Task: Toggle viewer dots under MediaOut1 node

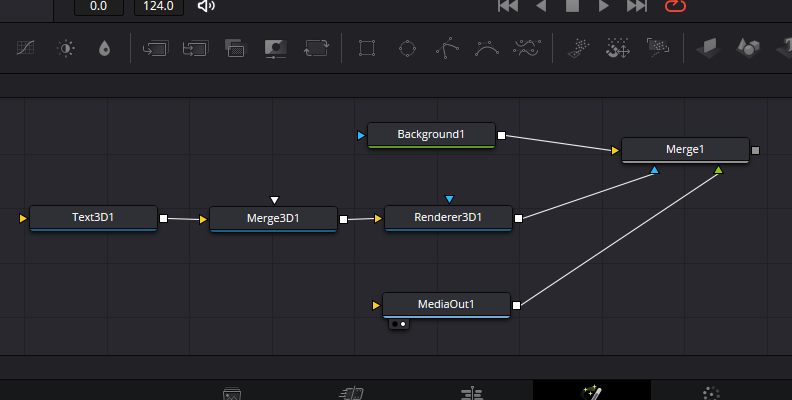Action: (x=398, y=324)
